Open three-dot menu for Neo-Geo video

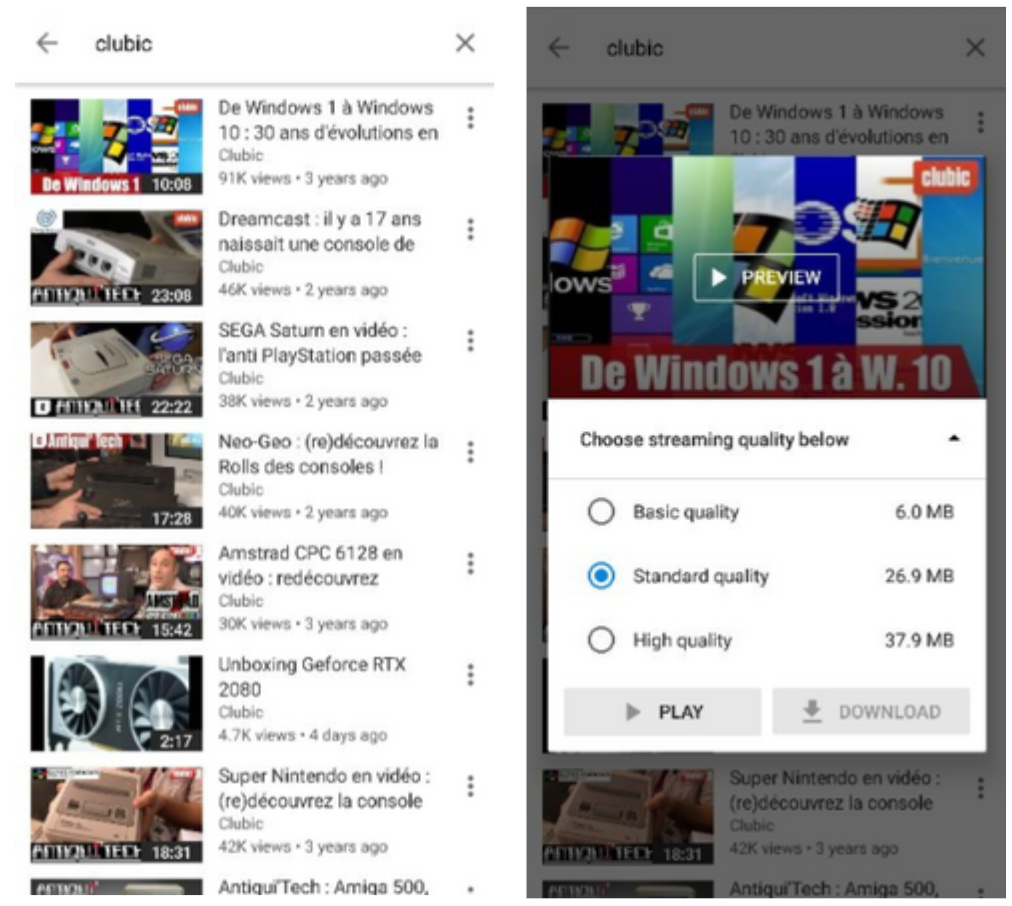470,452
